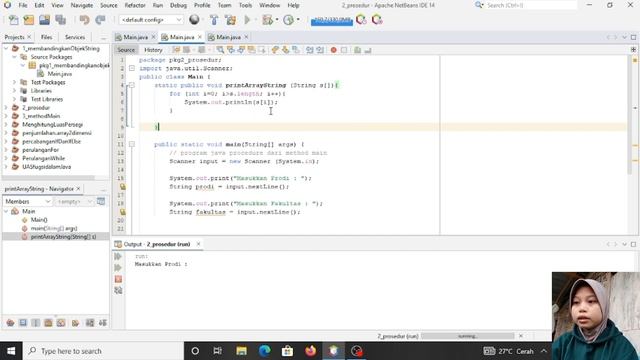Screen dimensions: 640x360
Task: Click the Build Project hammer icon
Action: (x=214, y=20)
